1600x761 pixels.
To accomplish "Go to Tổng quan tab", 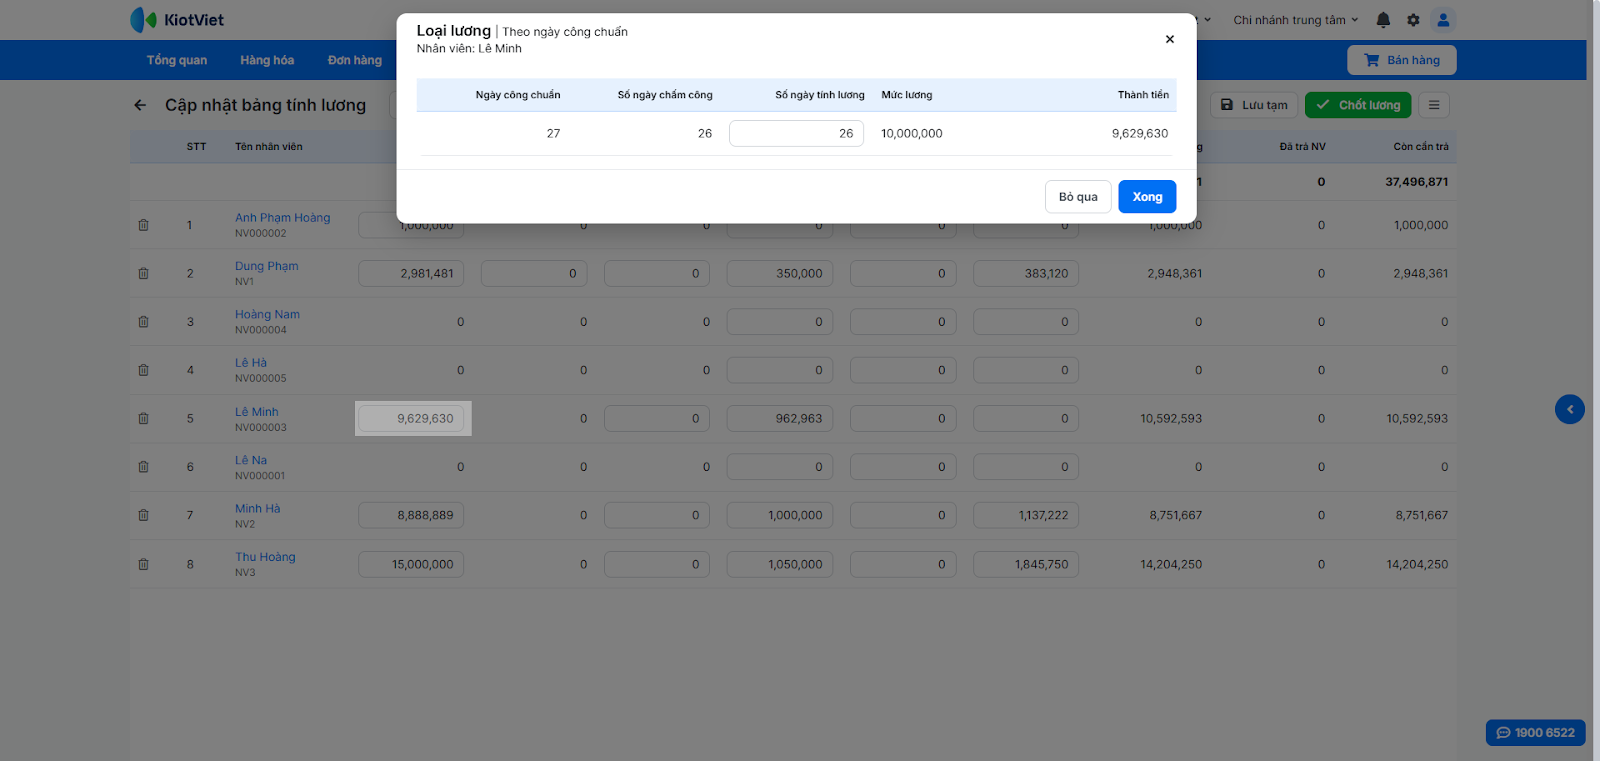I will 177,60.
